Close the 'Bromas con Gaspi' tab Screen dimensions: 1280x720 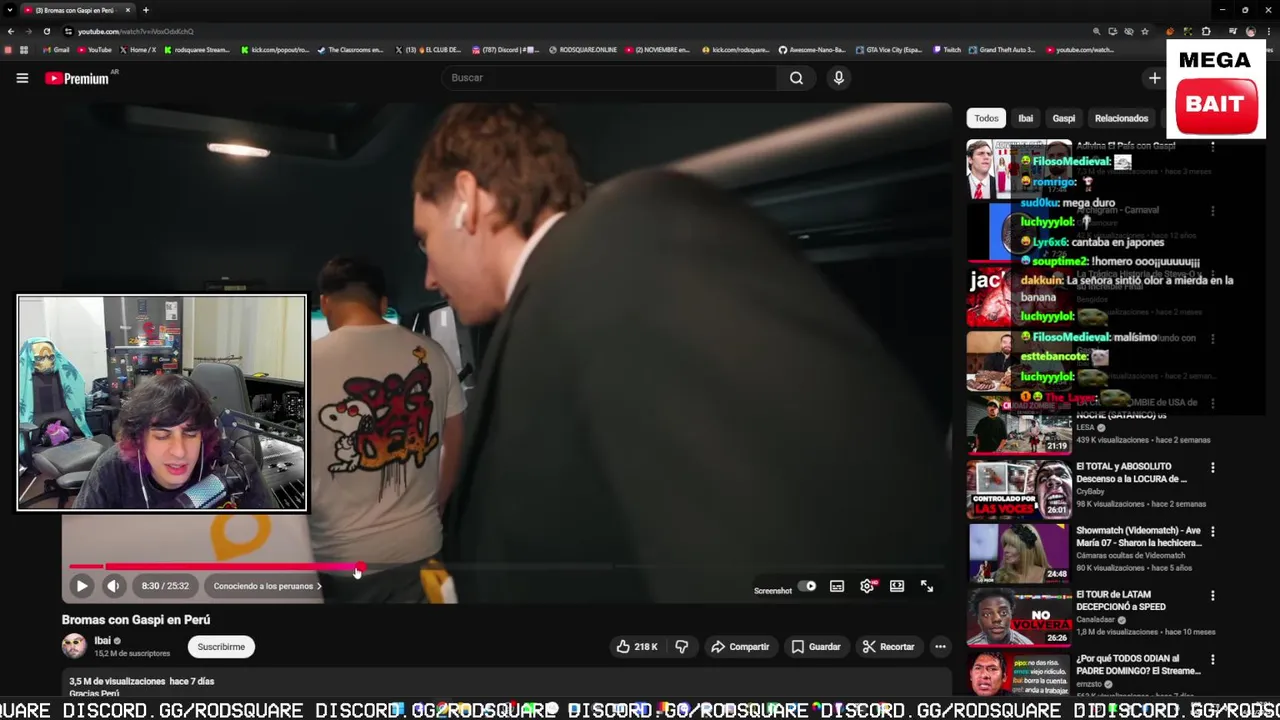click(x=128, y=10)
